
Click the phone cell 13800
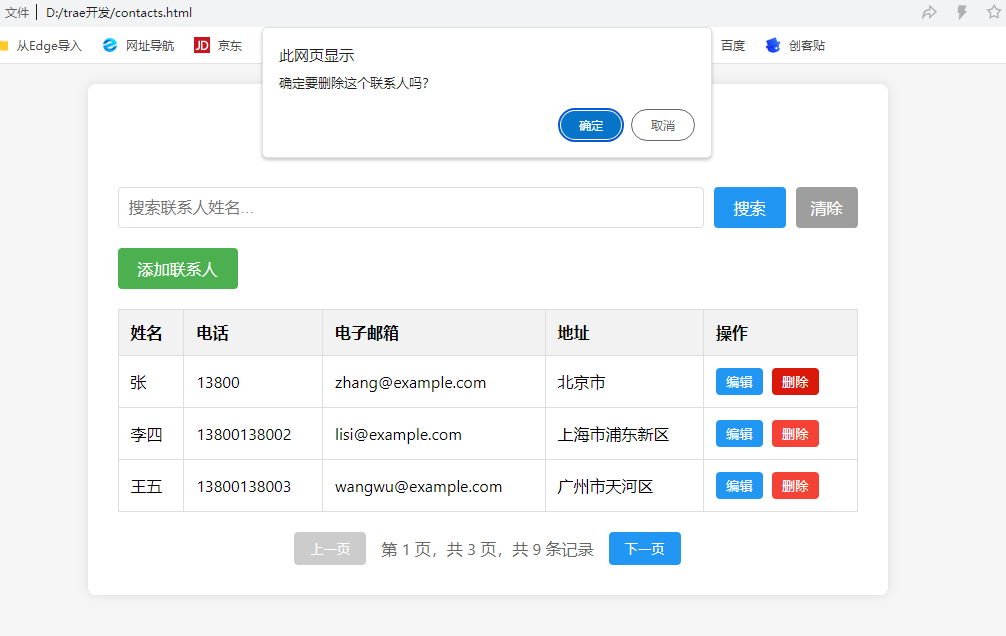click(218, 382)
